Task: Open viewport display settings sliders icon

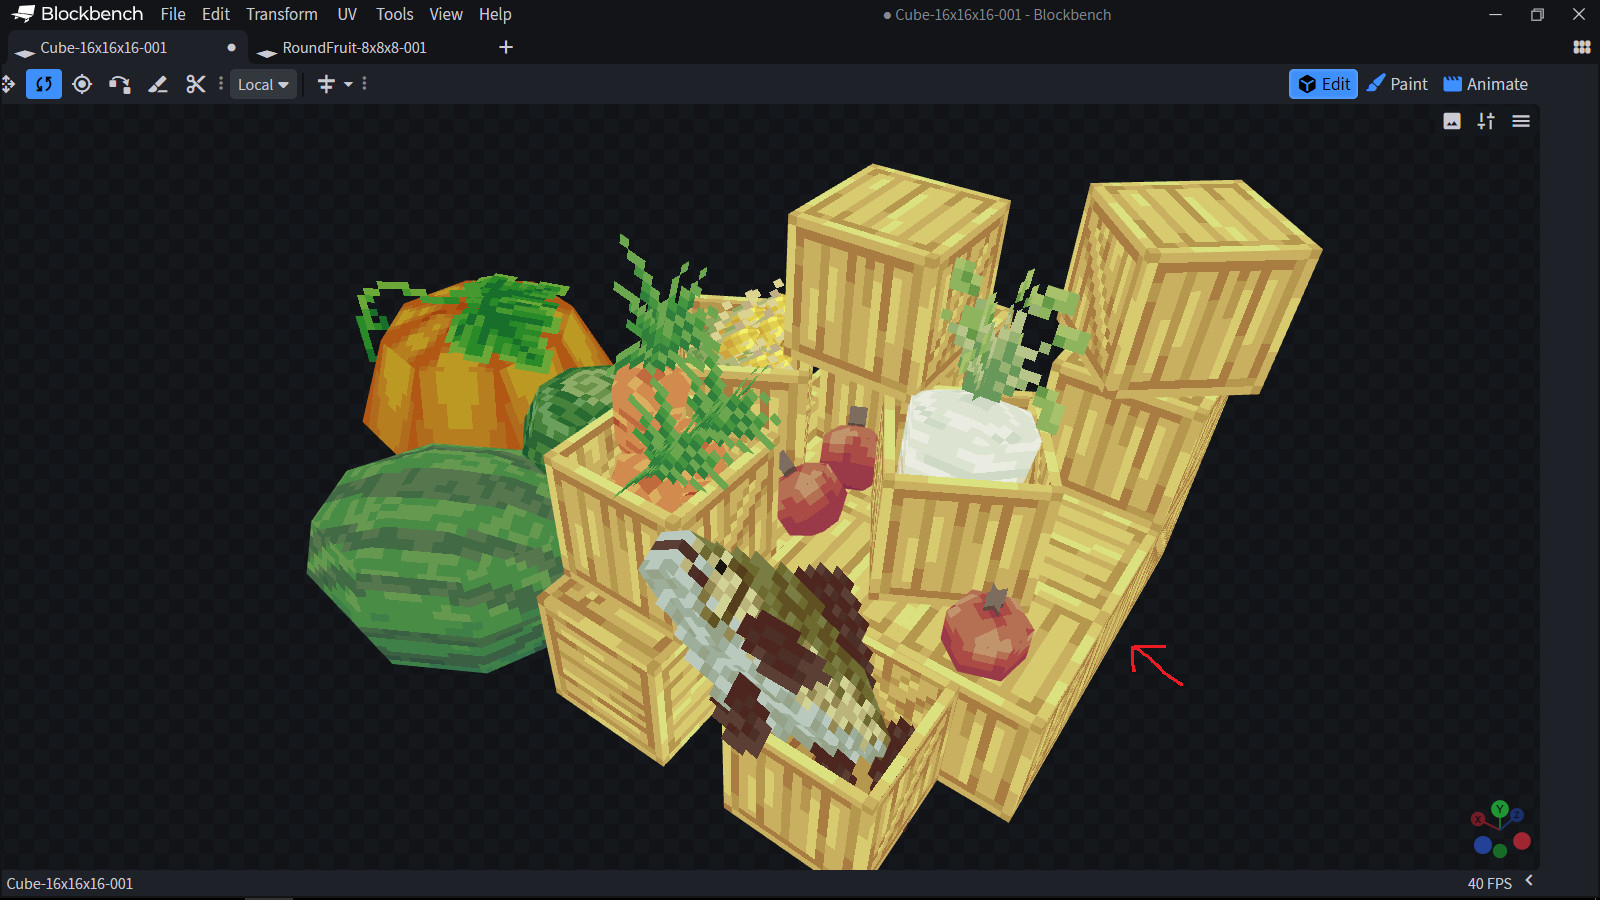Action: click(1486, 121)
